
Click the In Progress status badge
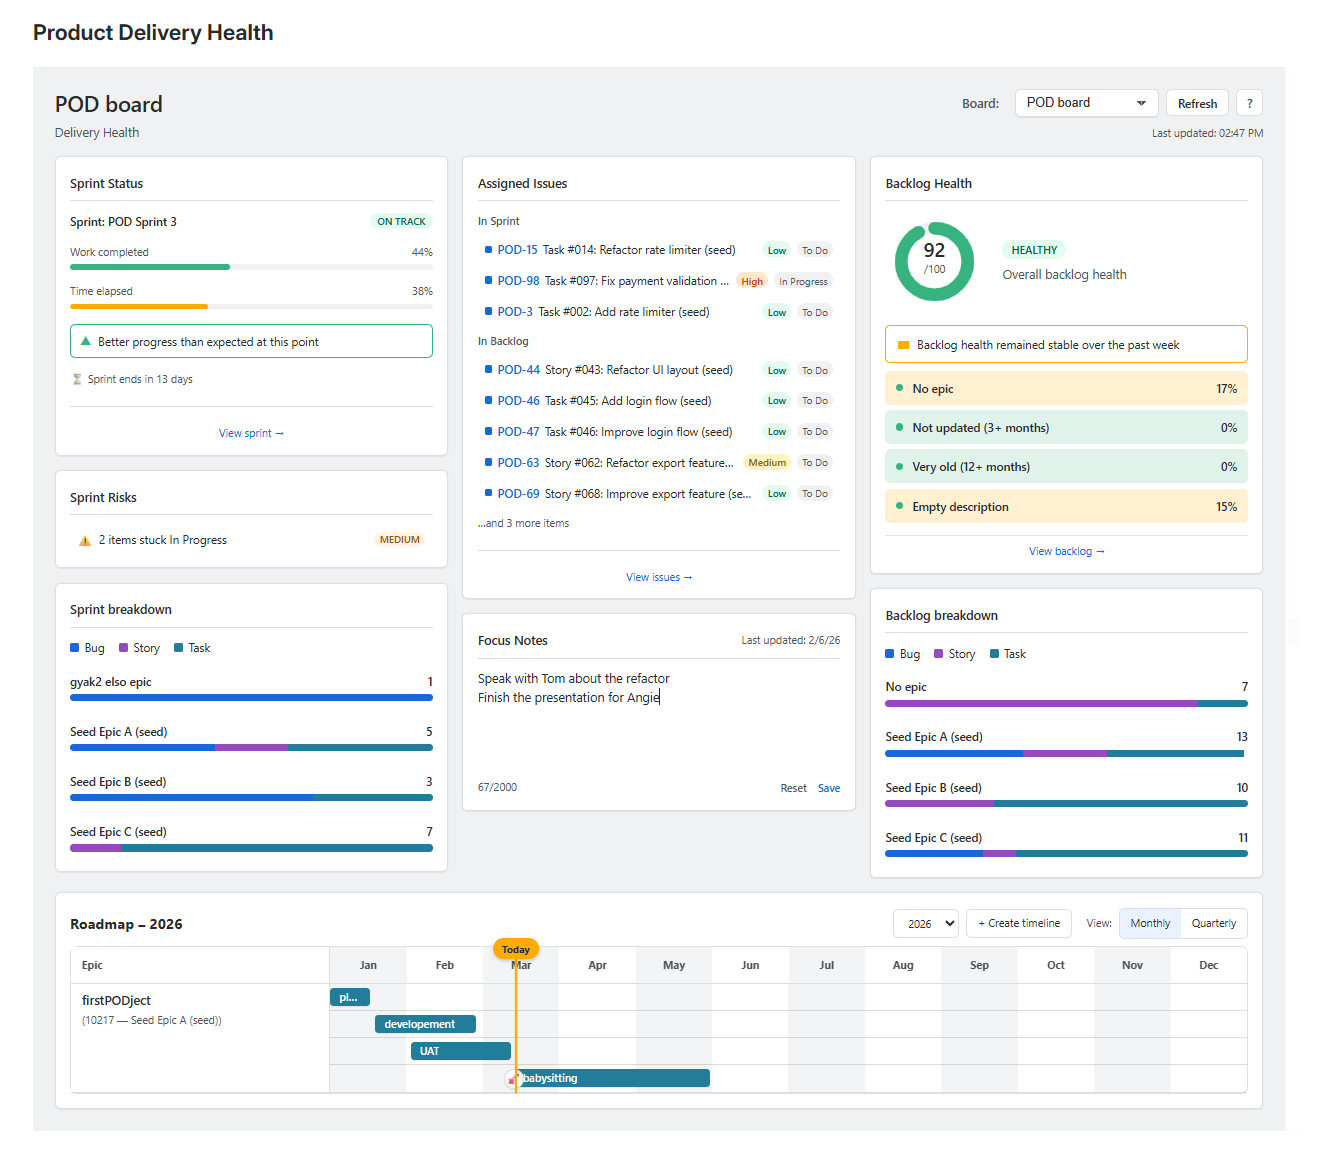[803, 281]
